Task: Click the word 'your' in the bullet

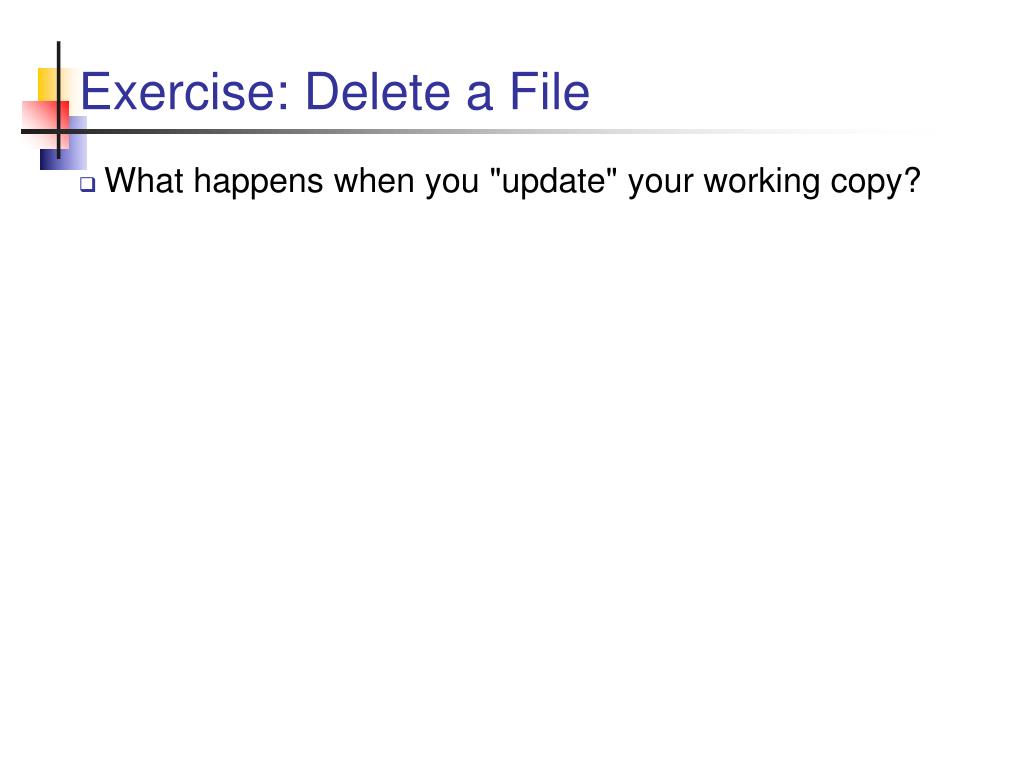Action: [660, 184]
